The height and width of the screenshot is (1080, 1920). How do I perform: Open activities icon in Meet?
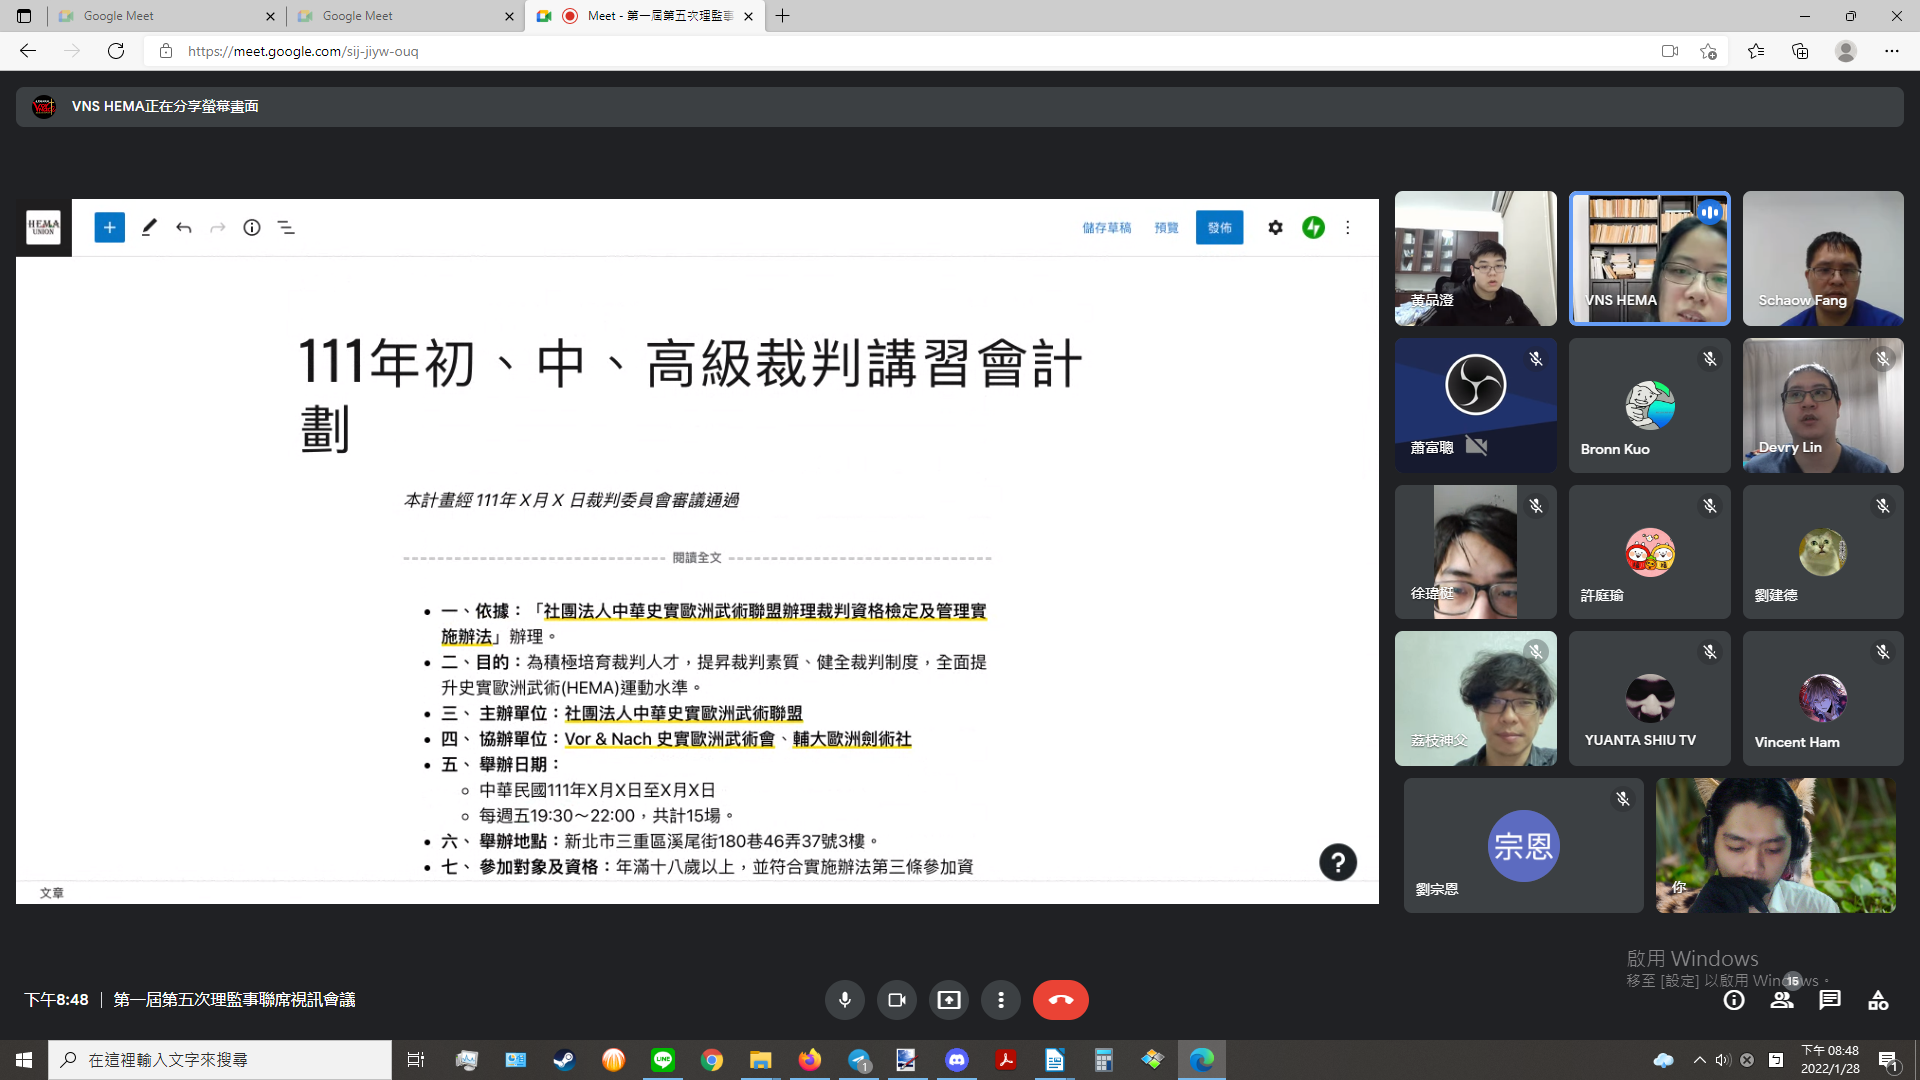[1878, 1000]
